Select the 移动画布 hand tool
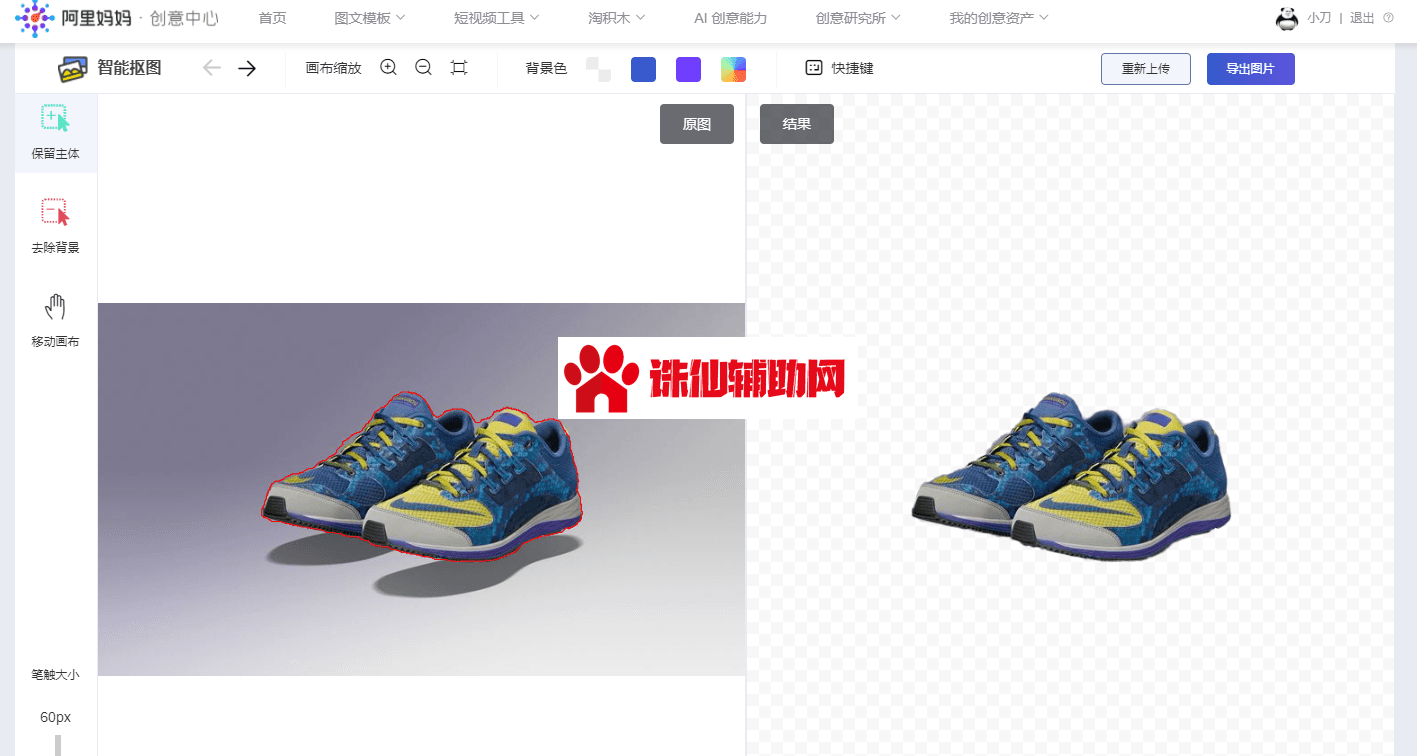The width and height of the screenshot is (1417, 756). coord(55,320)
